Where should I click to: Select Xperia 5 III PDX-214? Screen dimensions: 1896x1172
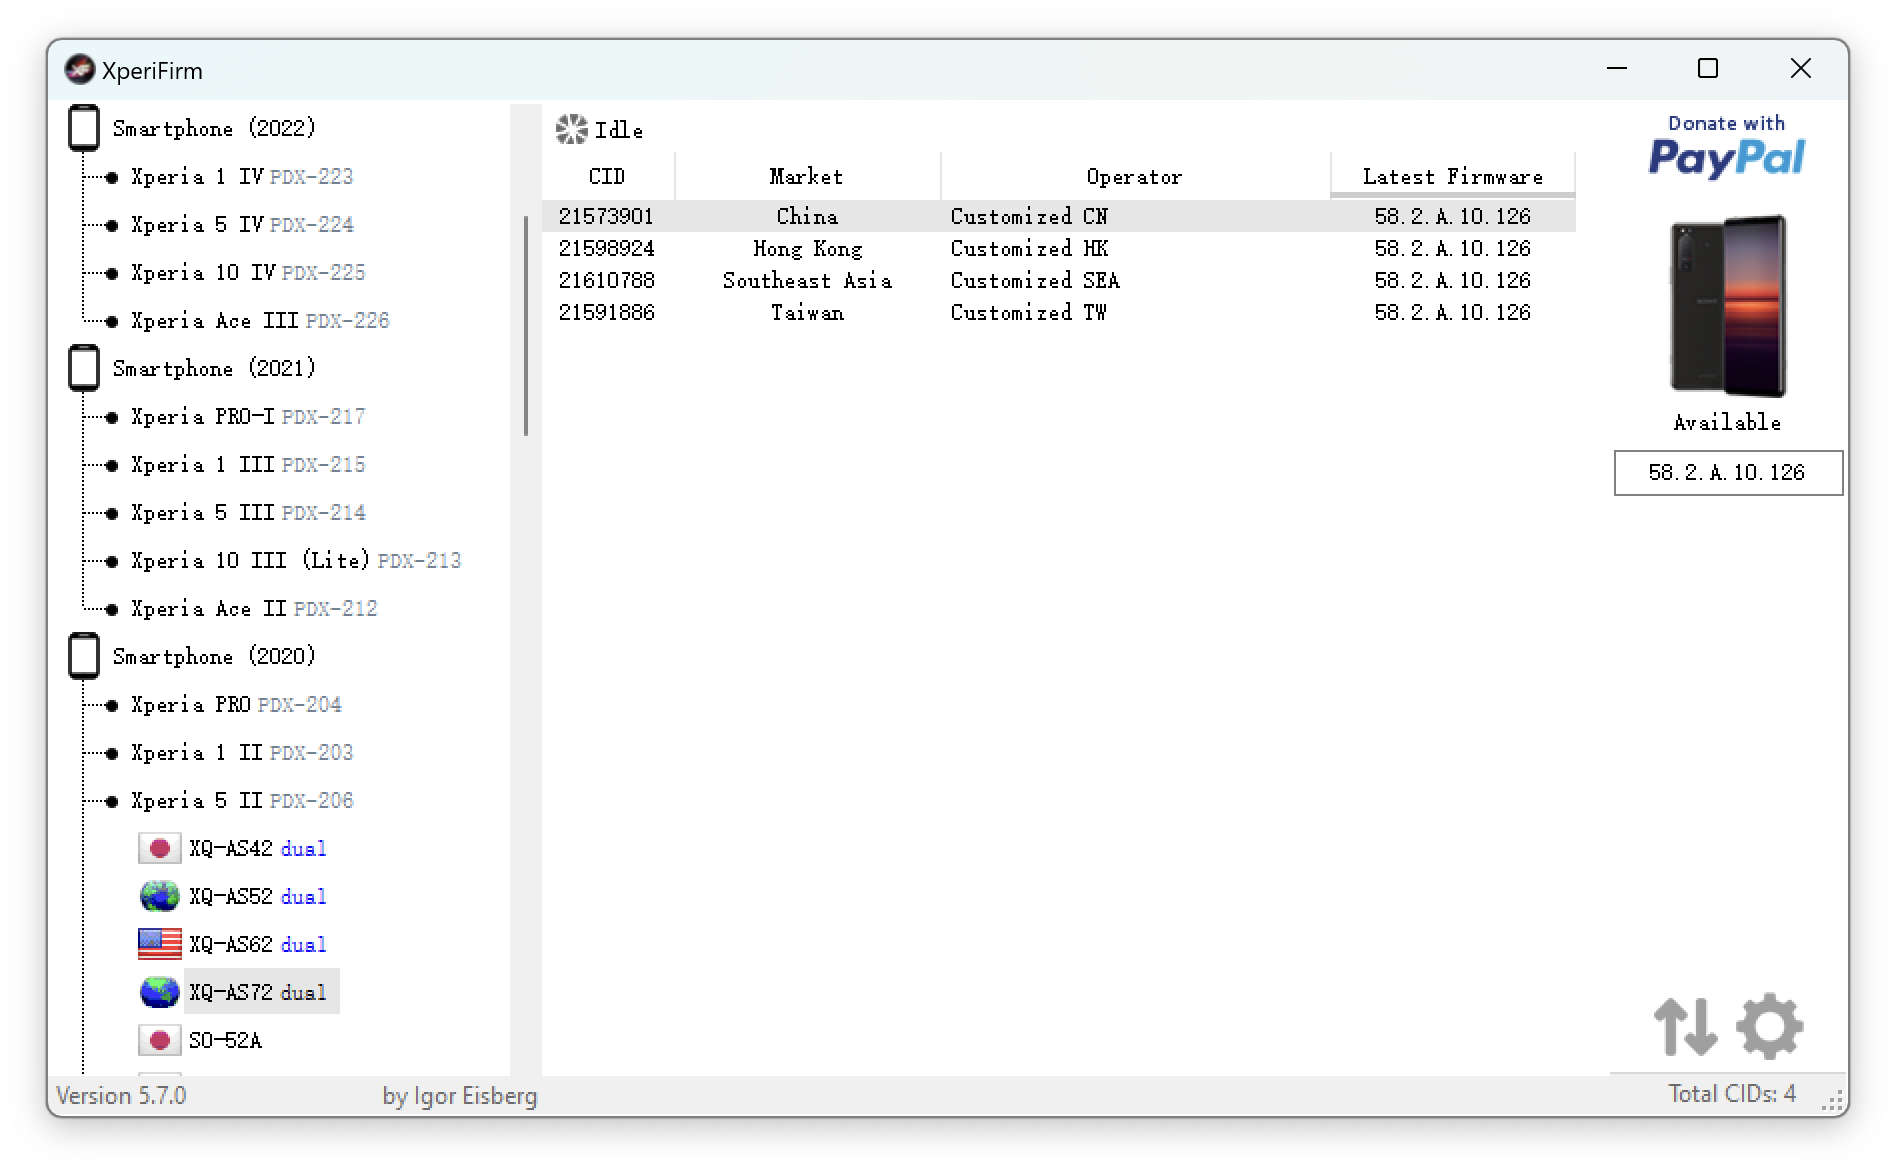coord(248,512)
